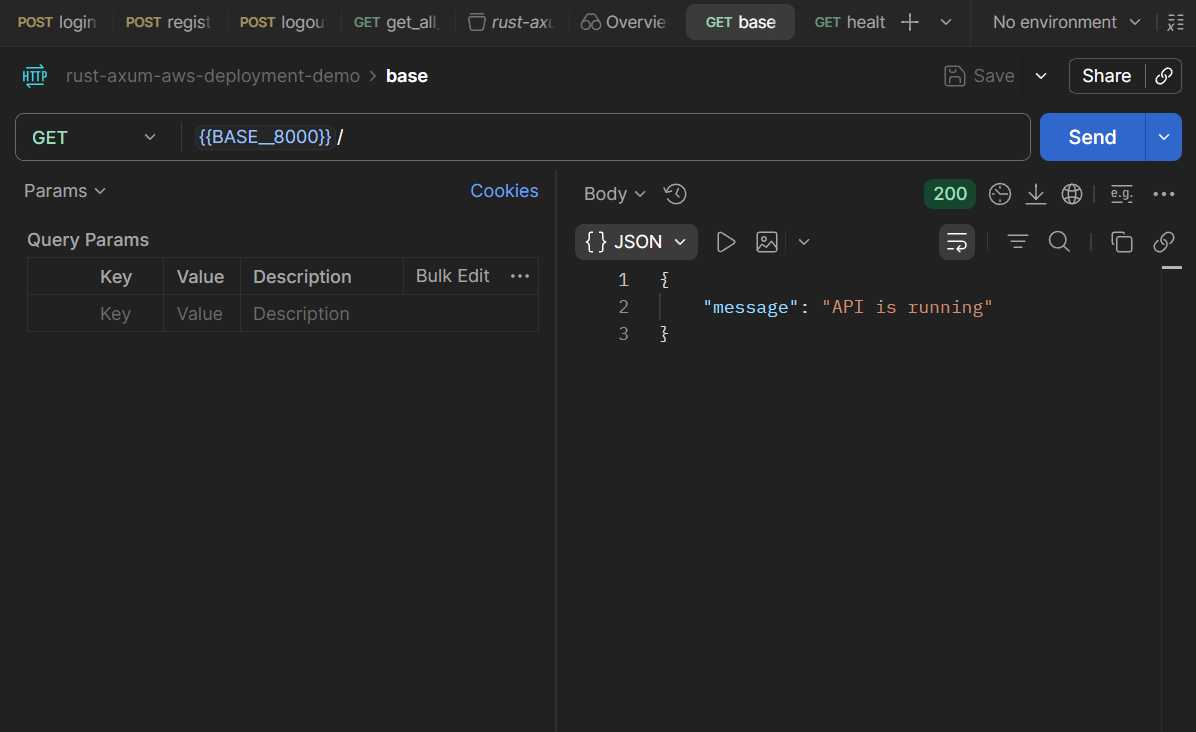Open rust-axum-aws-deployment-demo breadcrumb link
This screenshot has width=1196, height=732.
tap(213, 75)
